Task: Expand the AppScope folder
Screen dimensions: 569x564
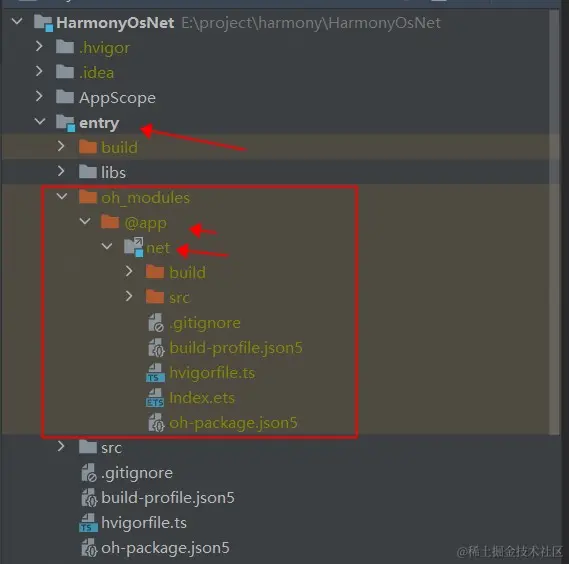Action: (x=40, y=97)
